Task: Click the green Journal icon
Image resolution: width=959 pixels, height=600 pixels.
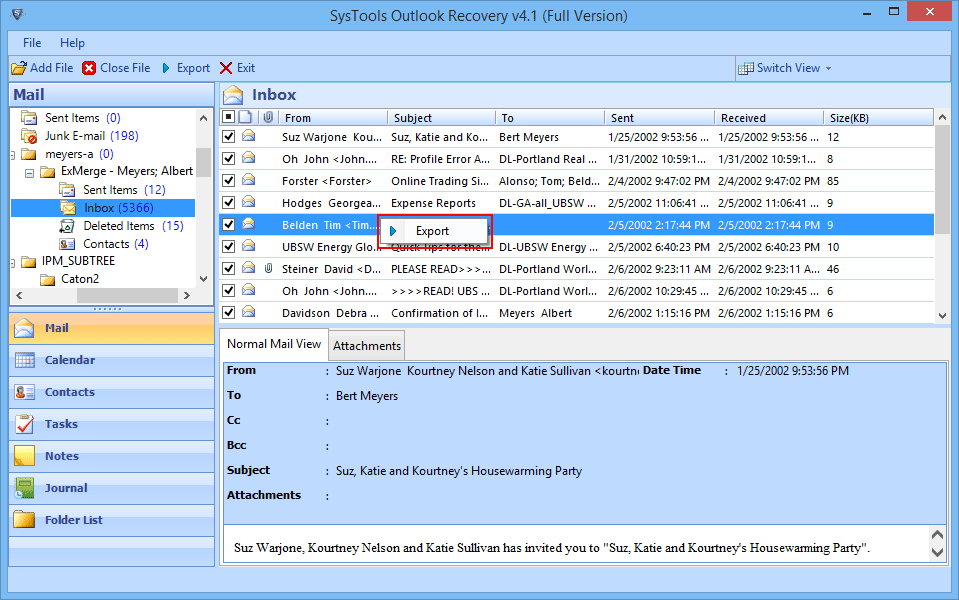Action: point(24,487)
